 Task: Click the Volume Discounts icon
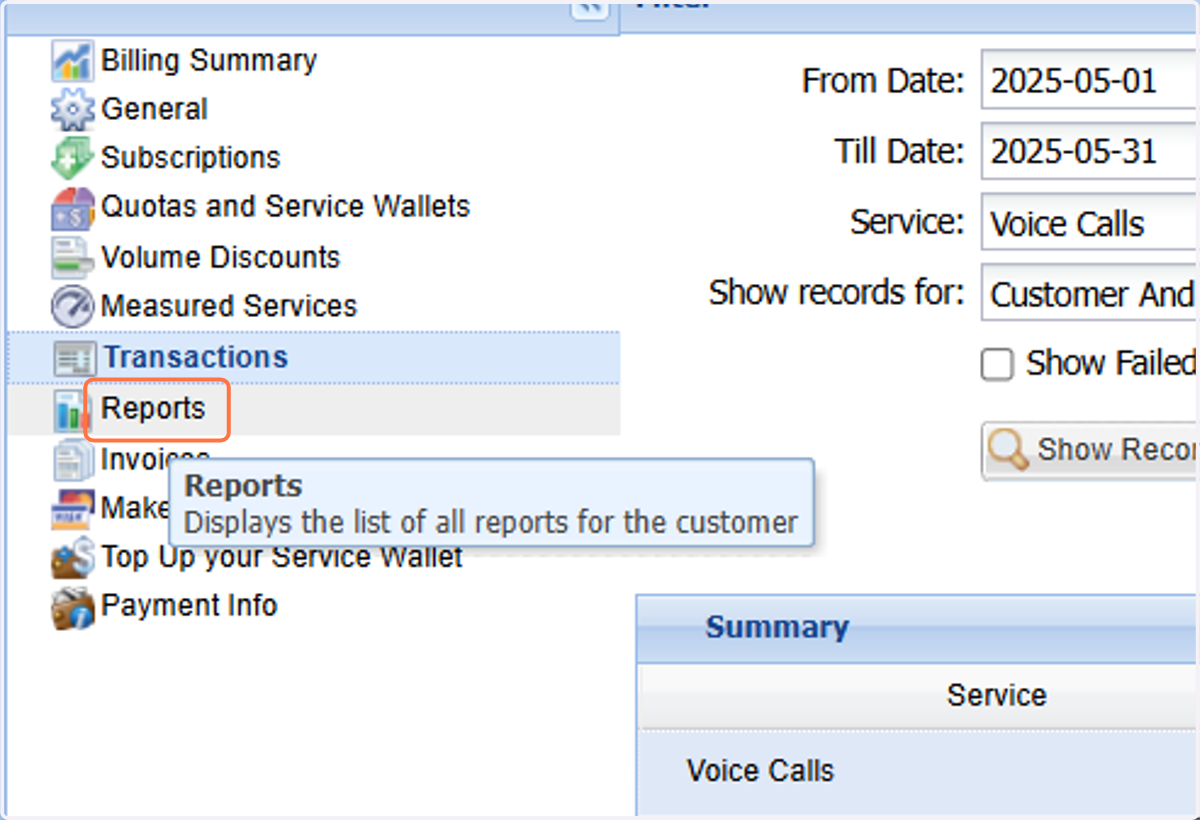pos(72,258)
